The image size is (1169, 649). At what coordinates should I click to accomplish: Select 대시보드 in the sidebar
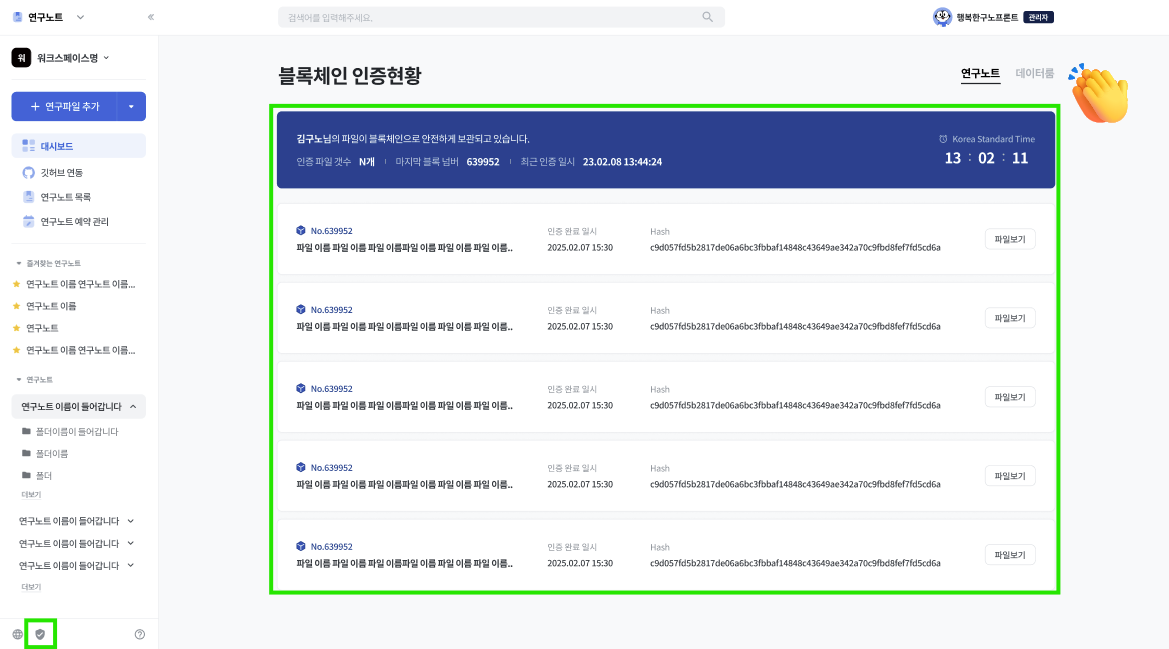pyautogui.click(x=78, y=145)
